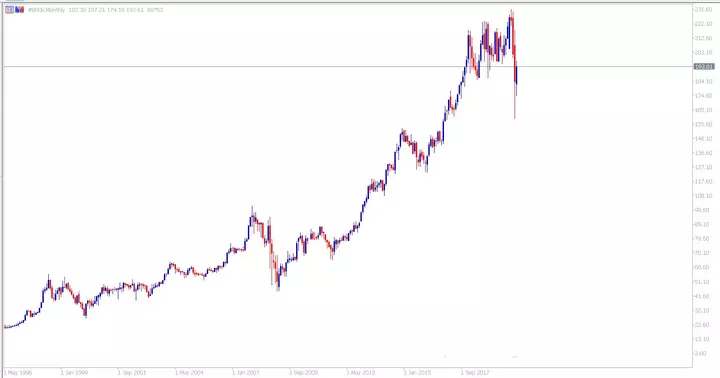Image resolution: width=720 pixels, height=378 pixels.
Task: Click the 146.10 price scale label
Action: (703, 138)
